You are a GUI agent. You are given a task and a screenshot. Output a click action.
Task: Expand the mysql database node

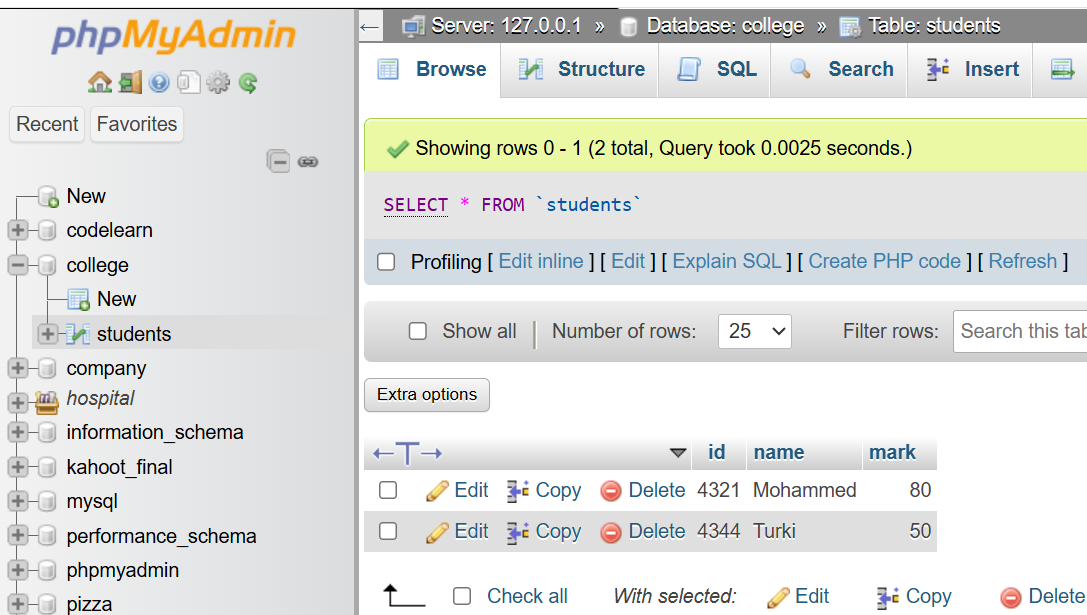18,501
